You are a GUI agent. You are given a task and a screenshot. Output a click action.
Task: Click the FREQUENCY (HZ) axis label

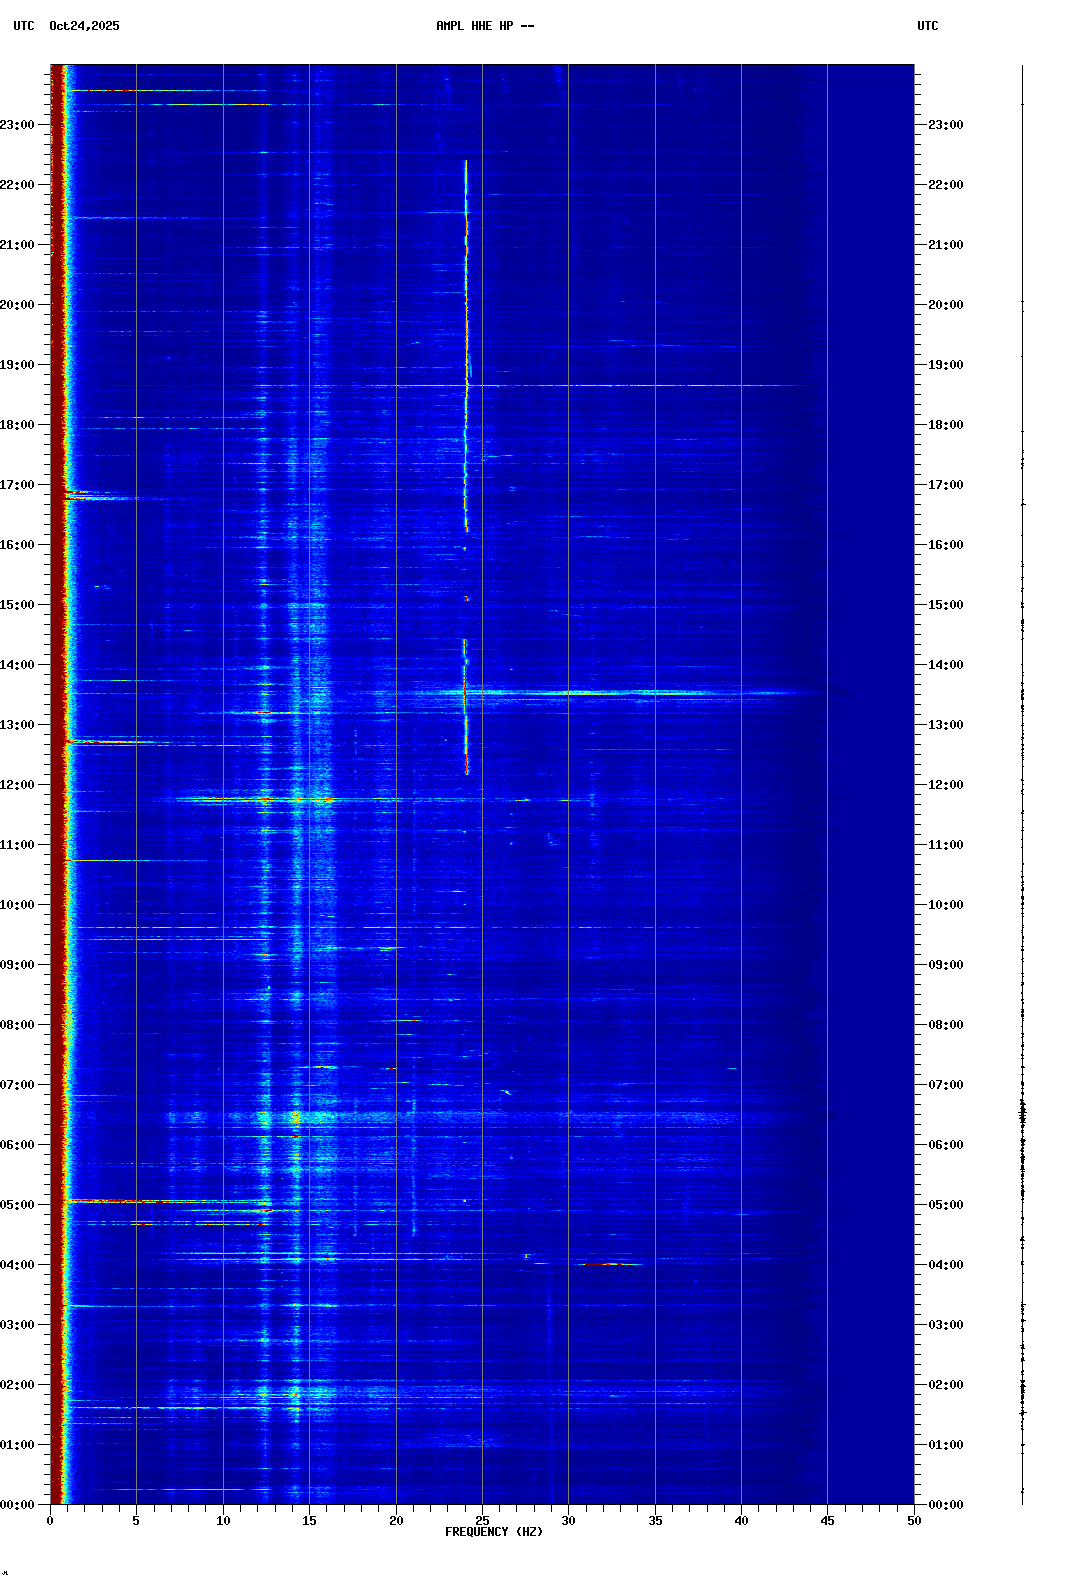[x=493, y=1532]
